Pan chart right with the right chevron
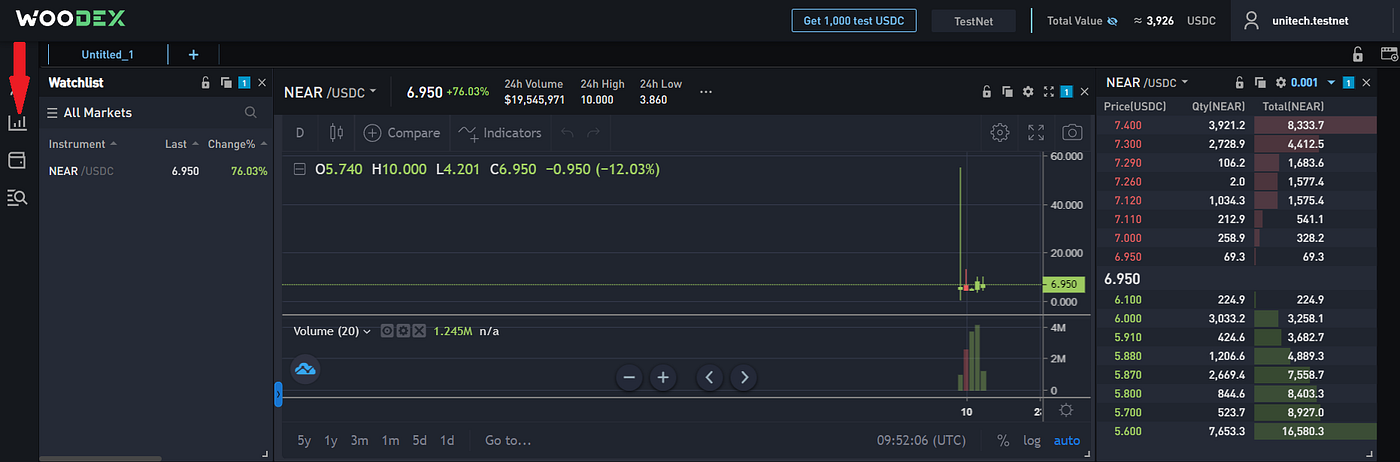The height and width of the screenshot is (462, 1400). tap(742, 378)
